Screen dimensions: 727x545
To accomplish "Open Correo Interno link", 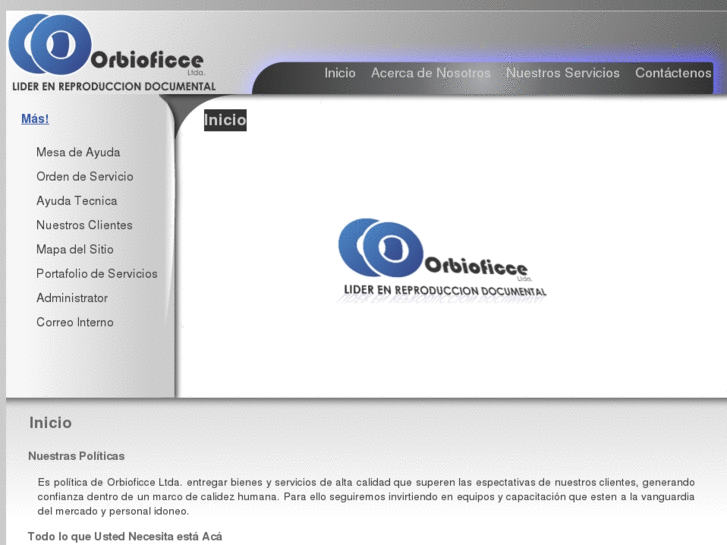I will click(75, 322).
